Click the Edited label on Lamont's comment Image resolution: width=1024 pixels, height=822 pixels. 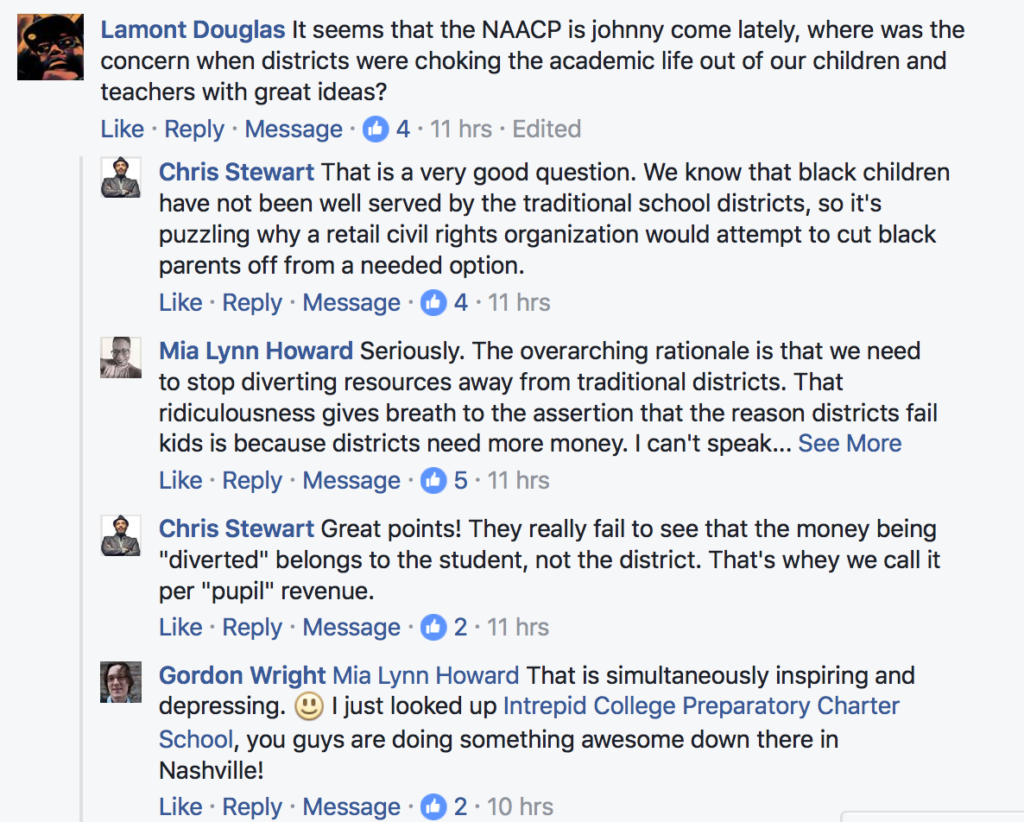[546, 128]
